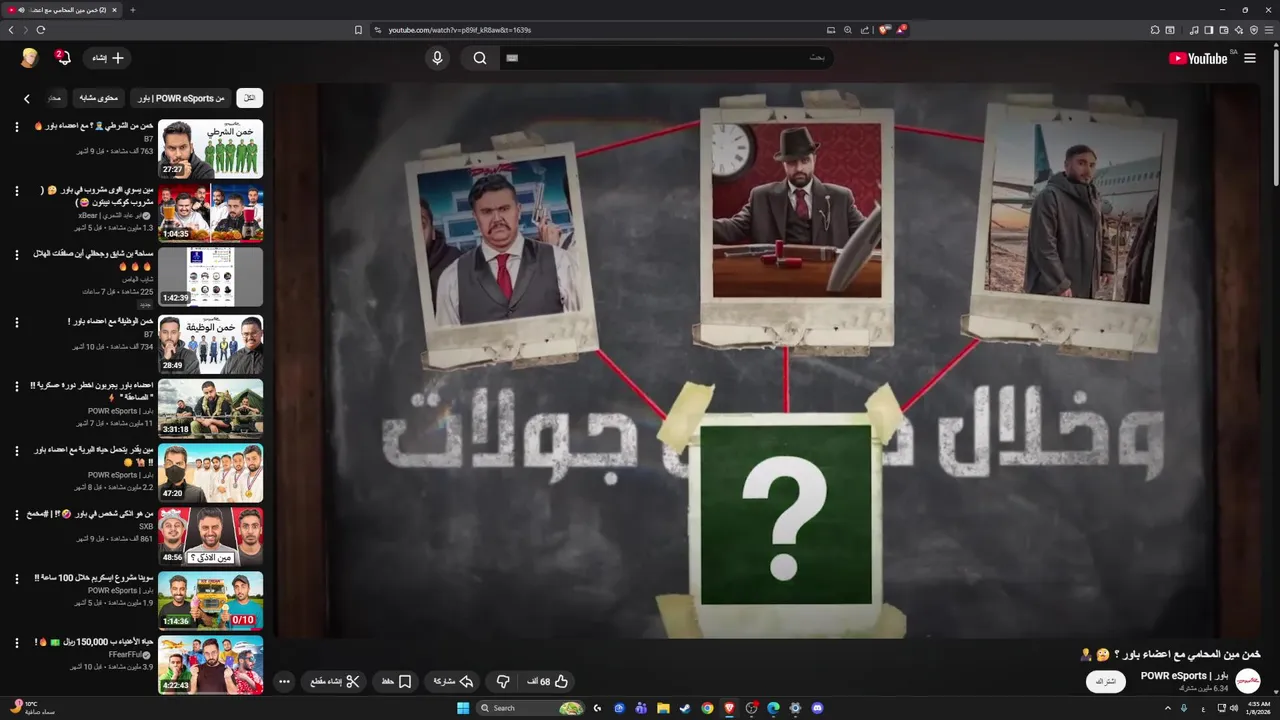
Task: Open the 4:22:43 video thumbnail
Action: tap(210, 665)
